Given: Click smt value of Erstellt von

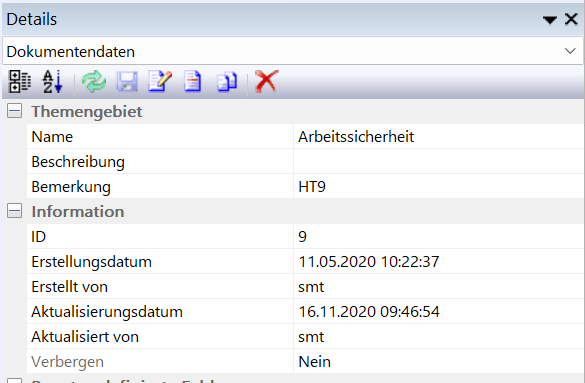Looking at the screenshot, I should coord(311,287).
